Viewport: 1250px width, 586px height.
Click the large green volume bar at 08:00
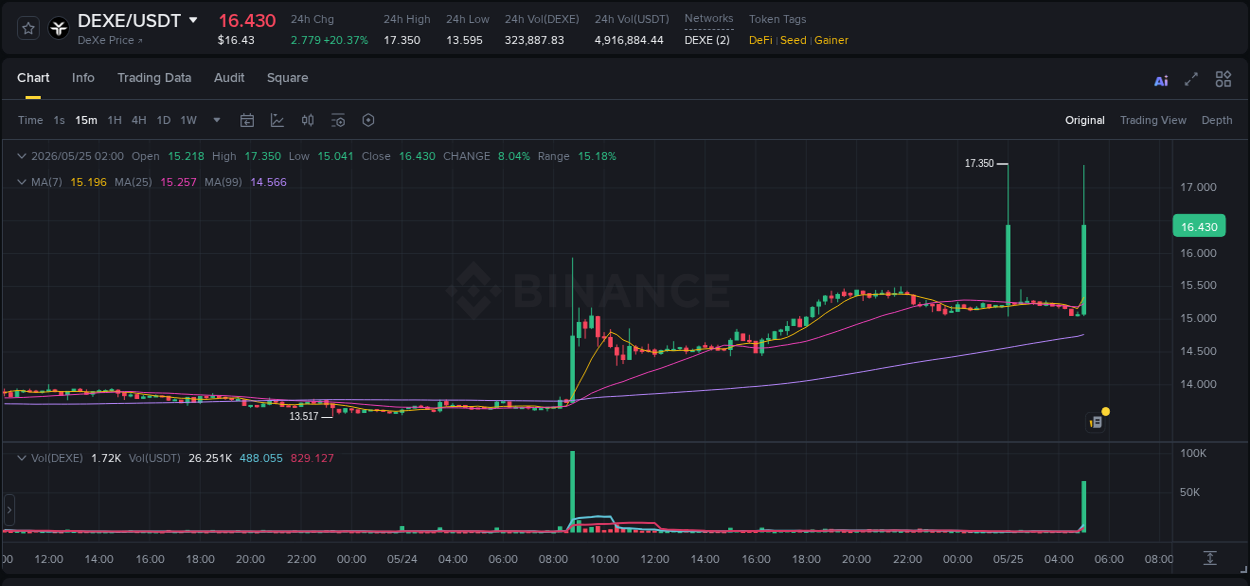pyautogui.click(x=573, y=491)
